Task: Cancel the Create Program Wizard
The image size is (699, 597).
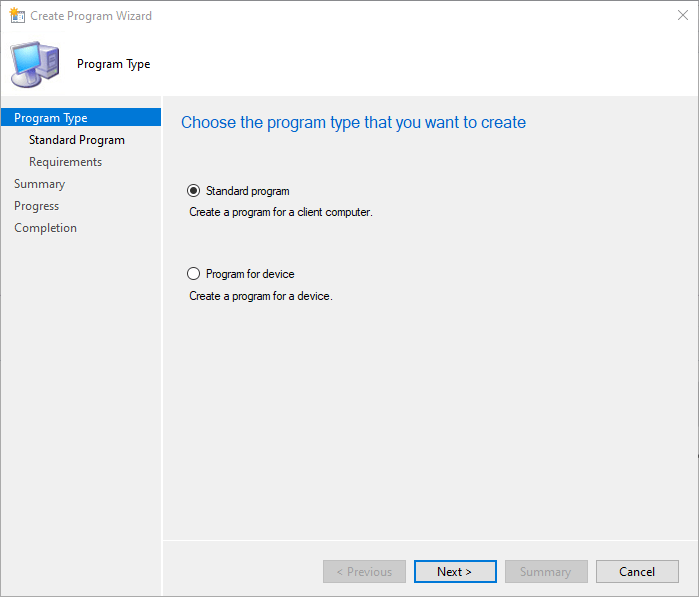Action: (637, 572)
